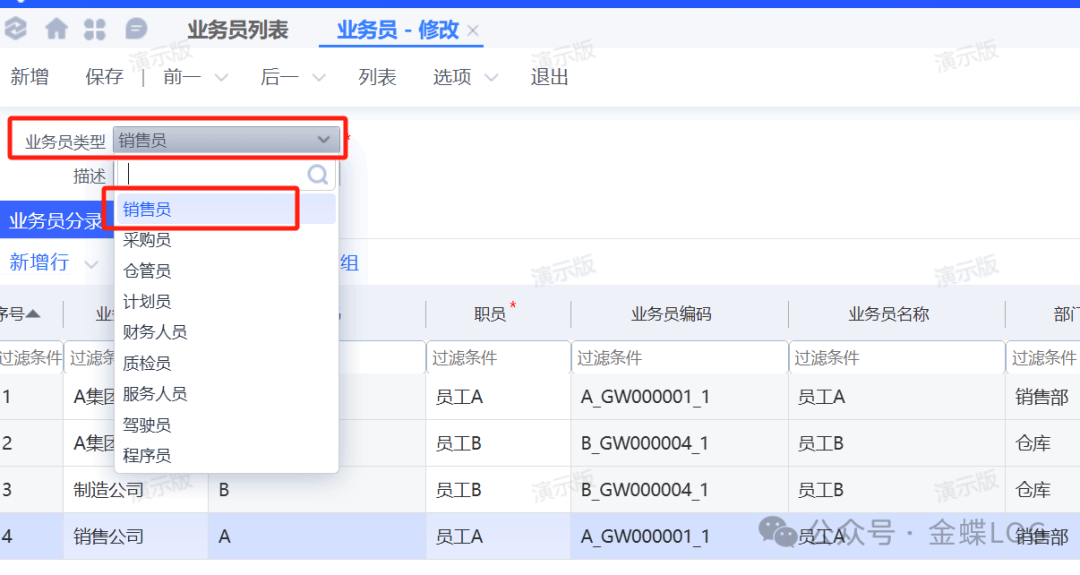This screenshot has width=1080, height=575.
Task: Open the 业务员类型 dropdown combo box
Action: click(226, 141)
